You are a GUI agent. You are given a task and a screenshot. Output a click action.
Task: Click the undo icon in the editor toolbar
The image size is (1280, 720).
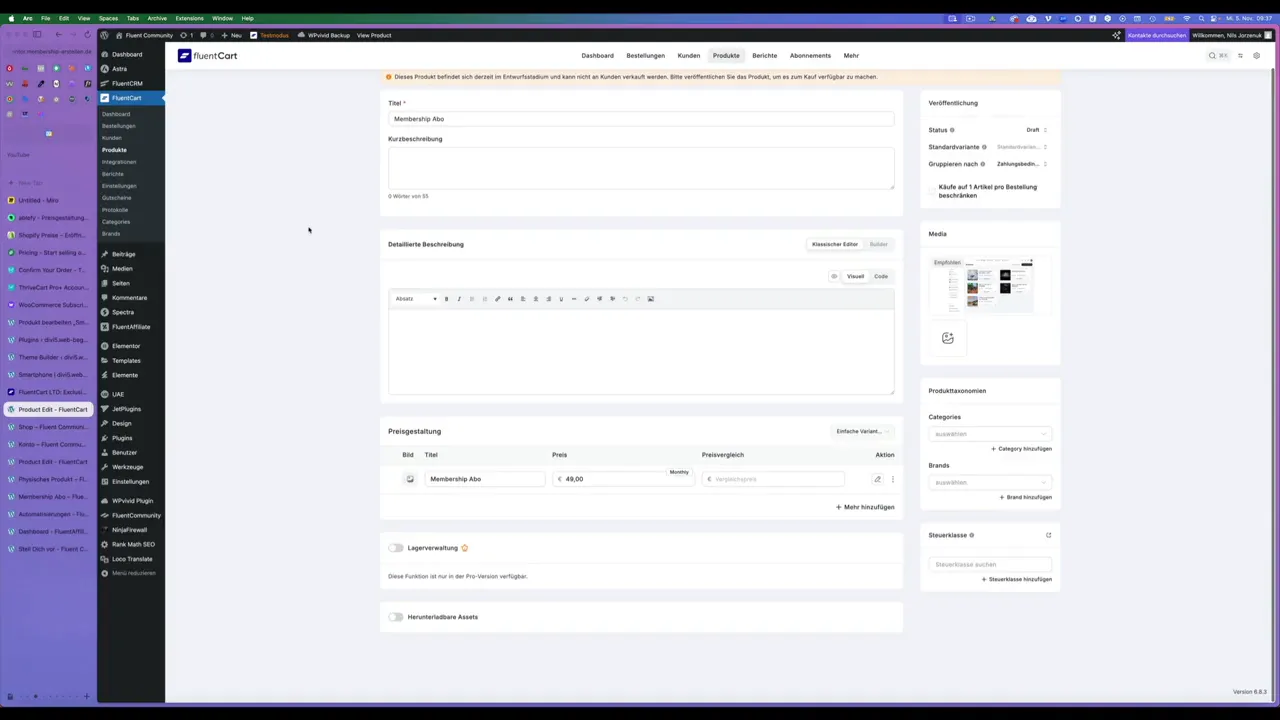tap(624, 298)
